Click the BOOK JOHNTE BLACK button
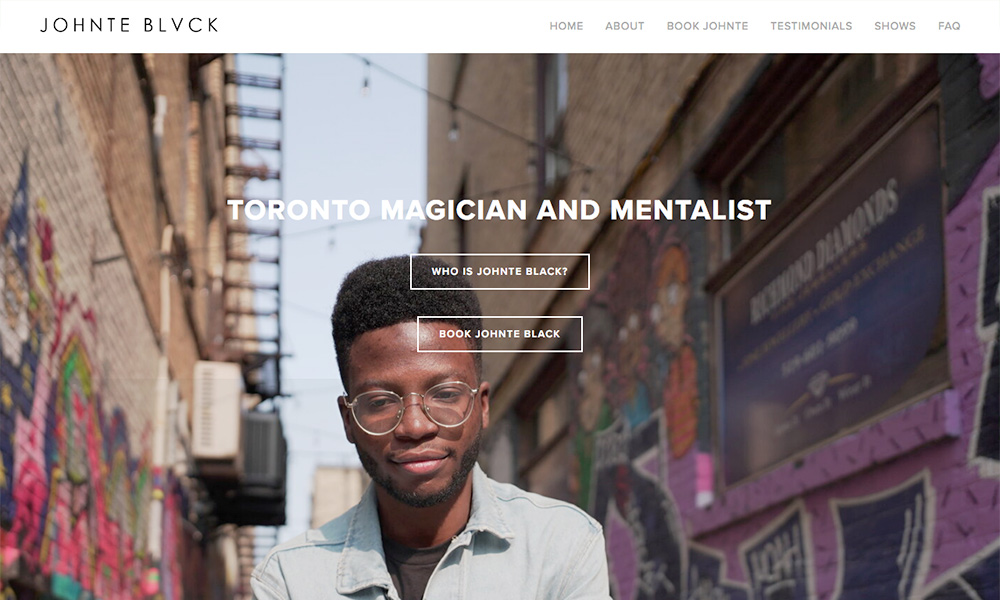 (x=499, y=333)
